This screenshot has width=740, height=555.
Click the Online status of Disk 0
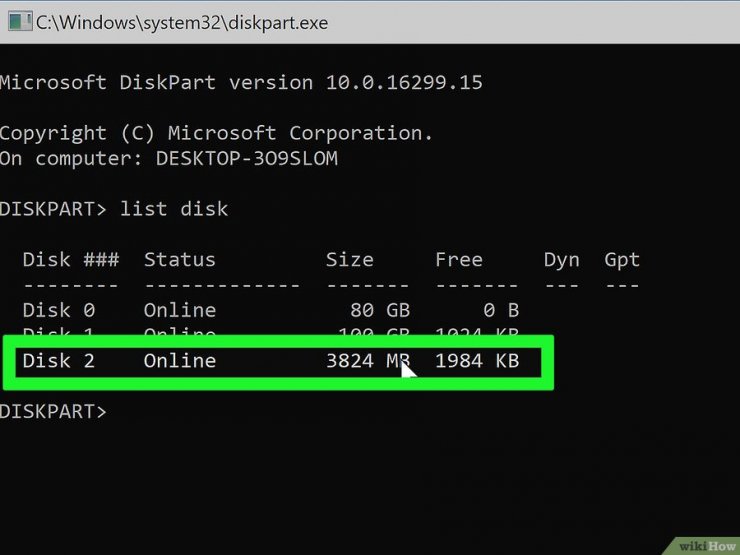(180, 310)
